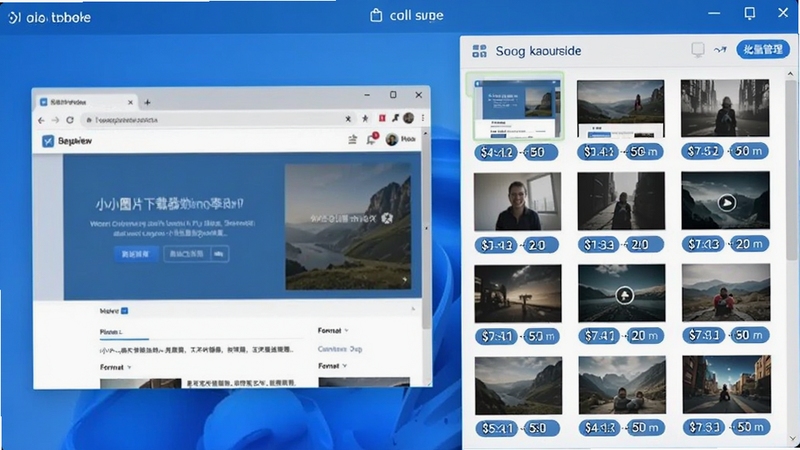Screen dimensions: 800x450
Task: Click the blue pill button in panel header
Action: tap(763, 49)
